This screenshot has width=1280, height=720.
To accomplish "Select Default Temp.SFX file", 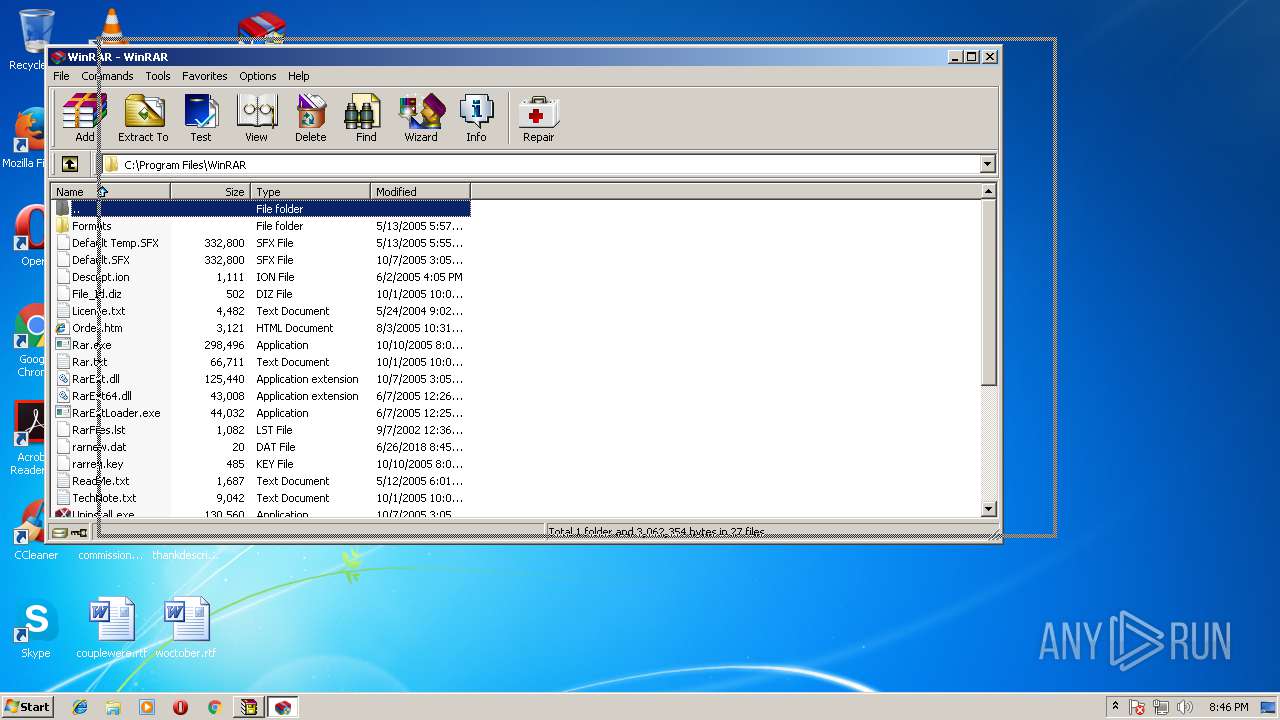I will [261, 243].
